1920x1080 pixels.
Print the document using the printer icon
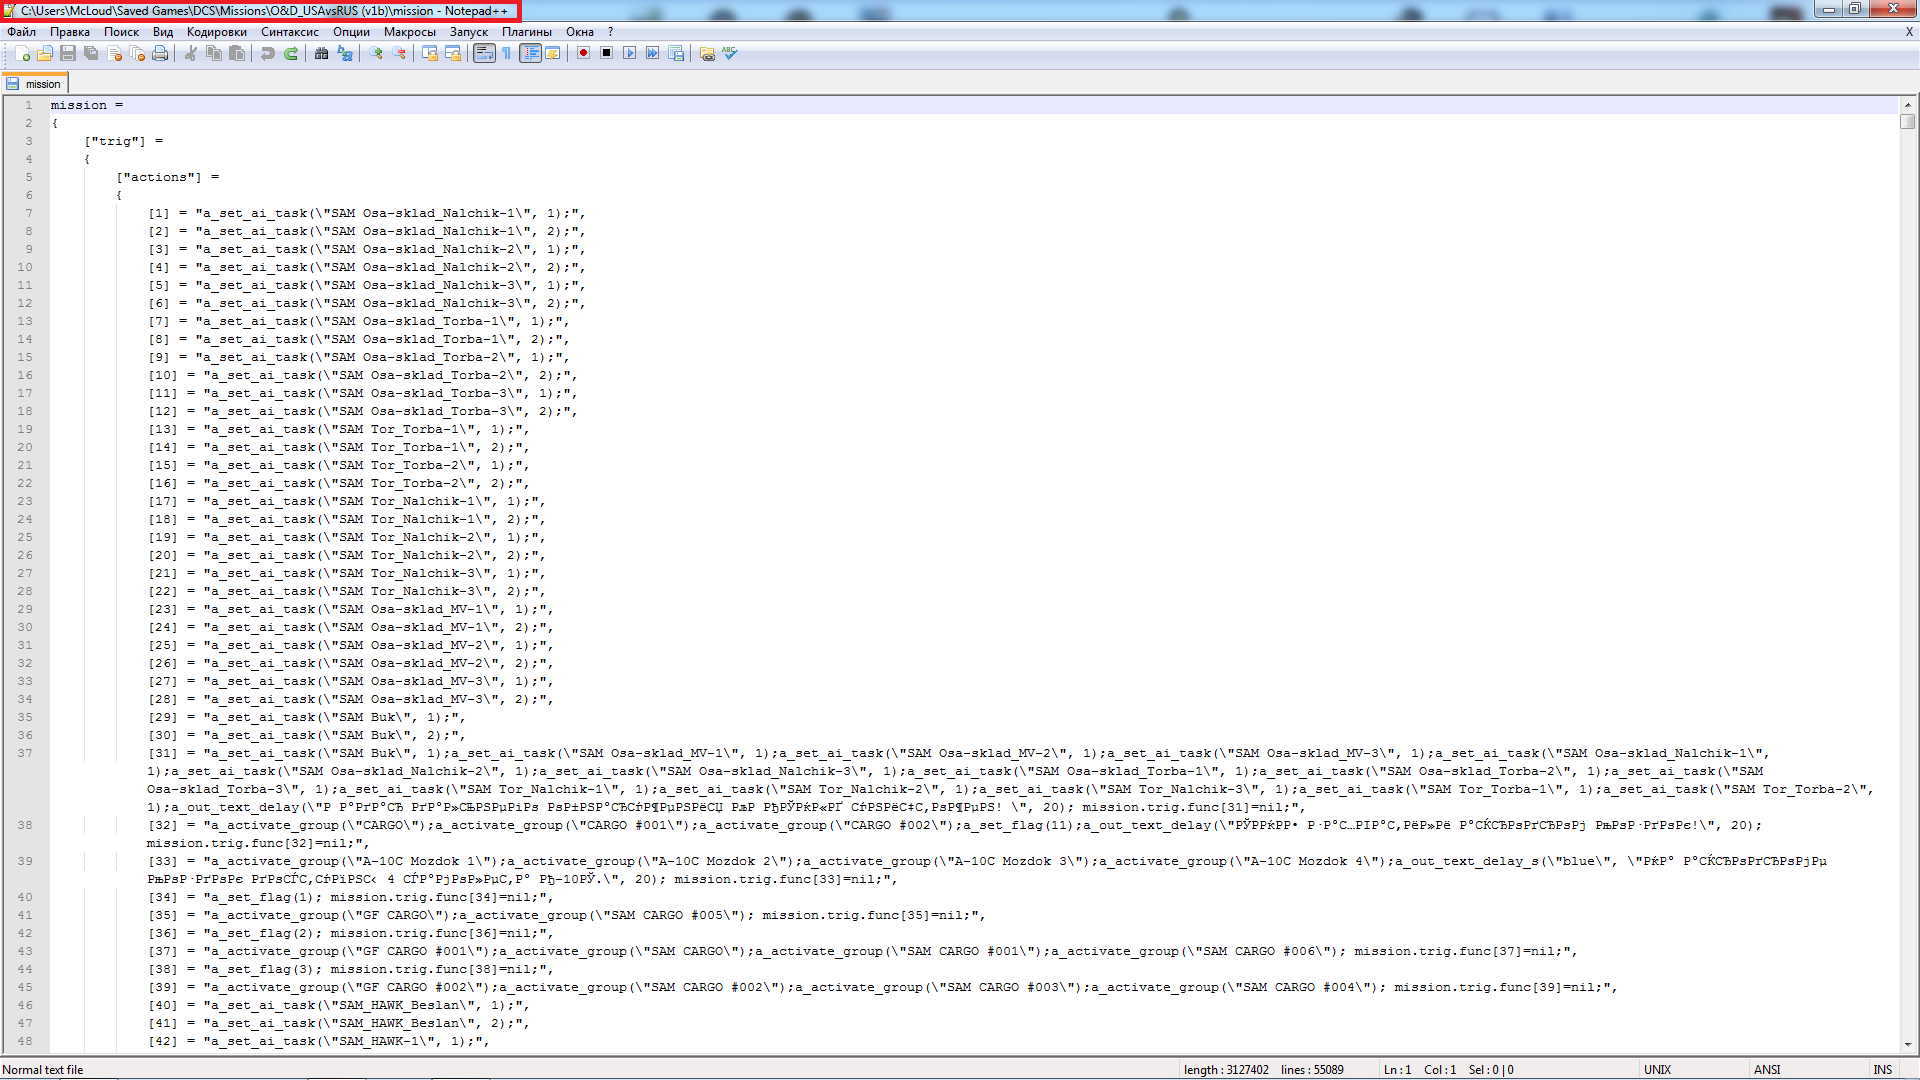[x=160, y=54]
